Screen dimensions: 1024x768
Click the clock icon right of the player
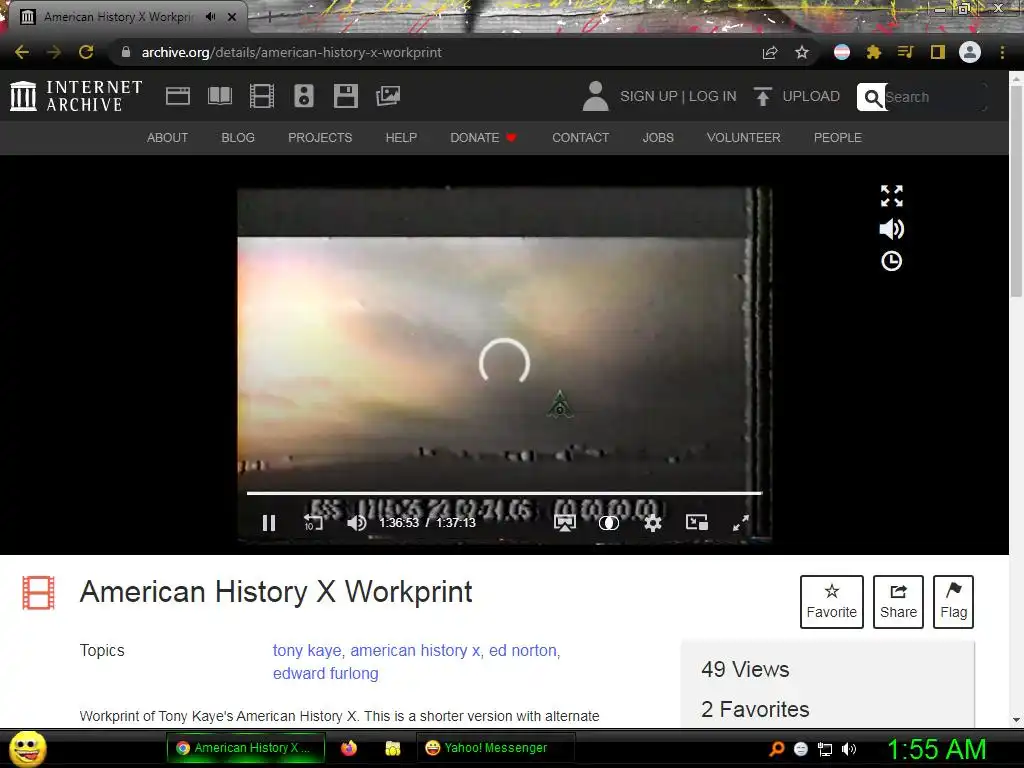(891, 261)
